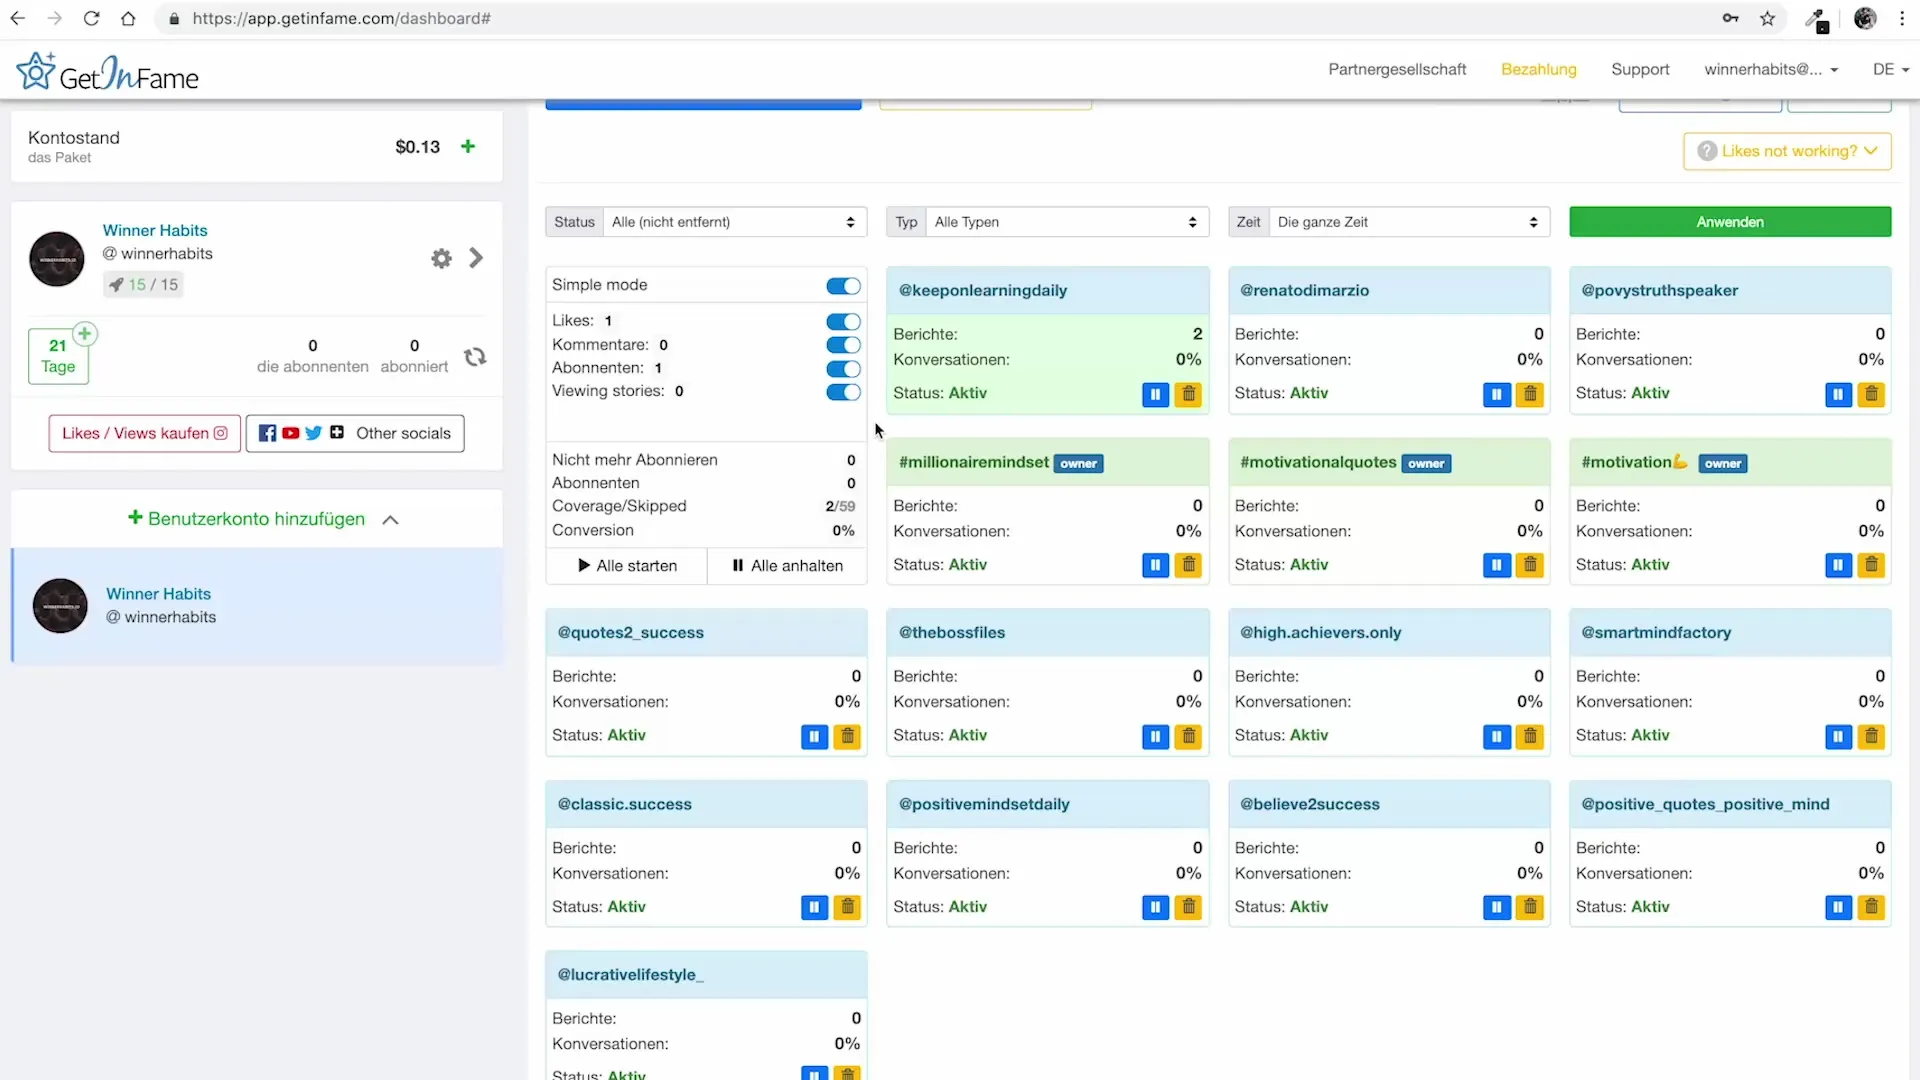Delete the #millionairemindset source
1920x1080 pixels.
coord(1188,565)
